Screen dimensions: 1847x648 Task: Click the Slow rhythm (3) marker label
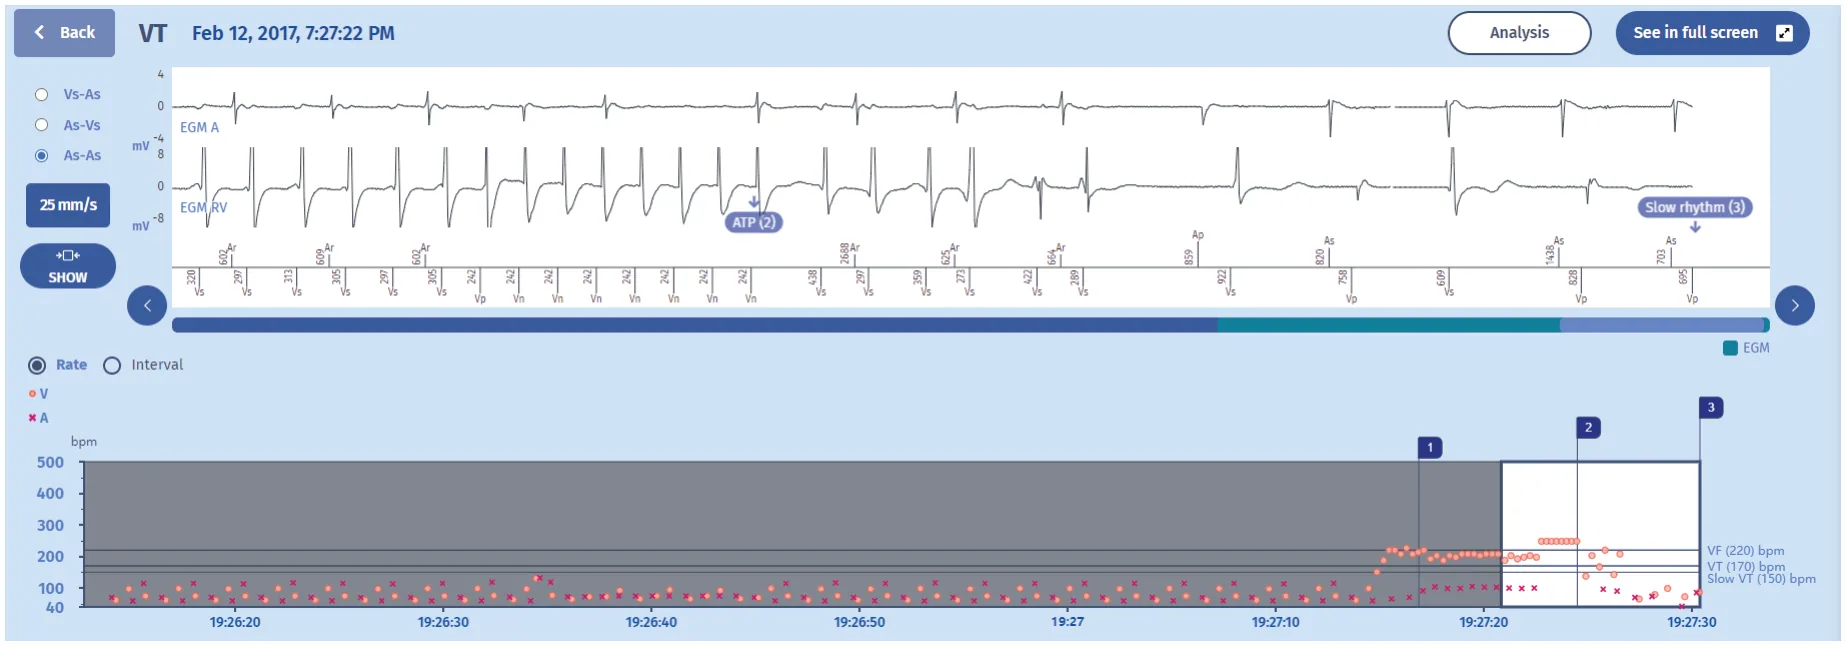[x=1695, y=207]
